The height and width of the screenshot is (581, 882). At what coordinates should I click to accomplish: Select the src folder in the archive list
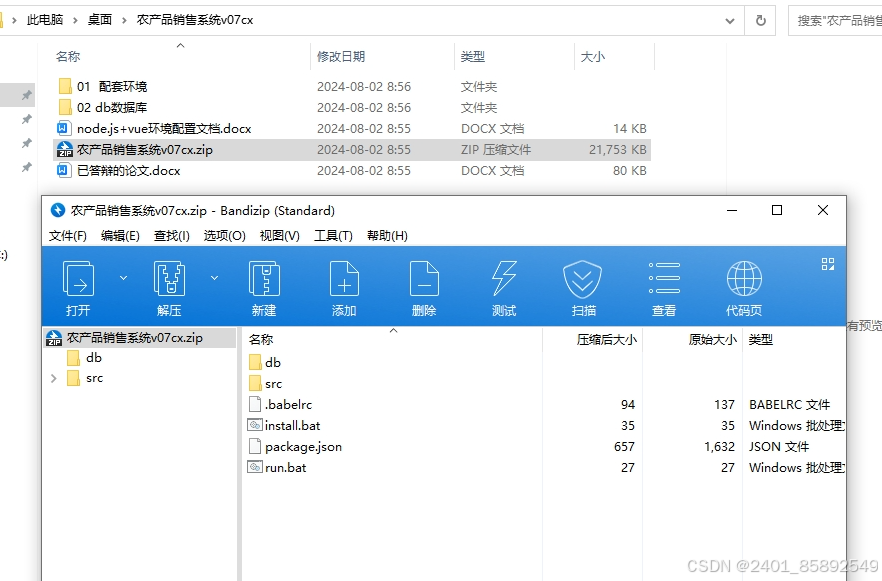click(265, 384)
